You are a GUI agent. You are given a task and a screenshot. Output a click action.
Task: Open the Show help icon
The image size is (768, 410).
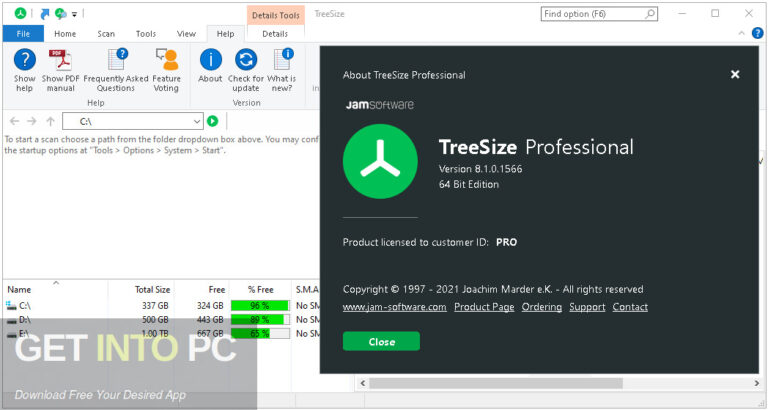pos(24,70)
